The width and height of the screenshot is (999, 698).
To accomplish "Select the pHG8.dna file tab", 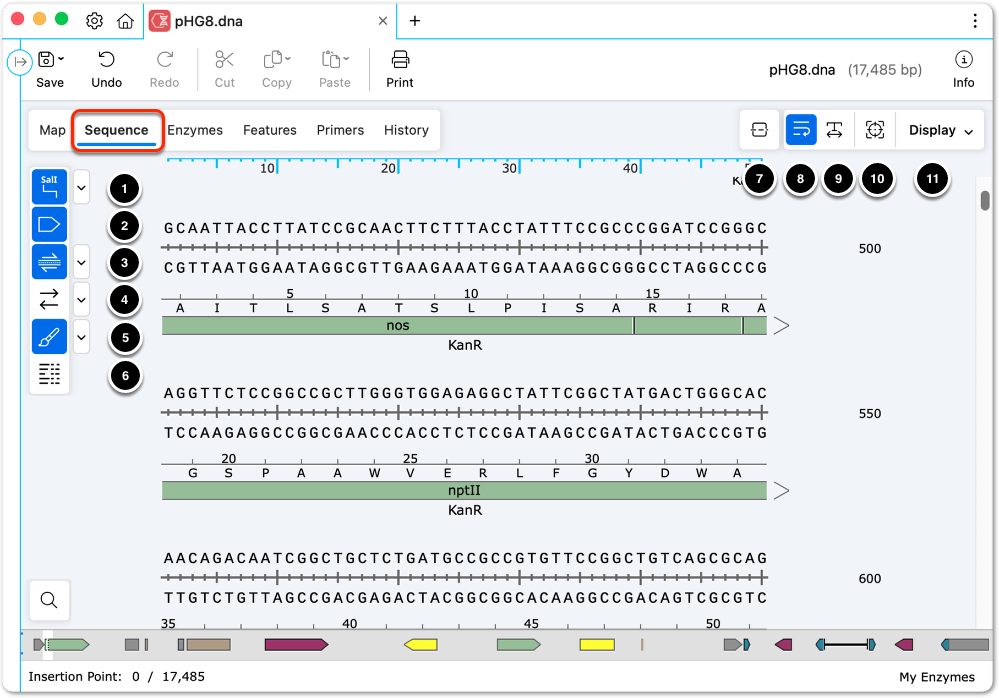I will pyautogui.click(x=270, y=21).
